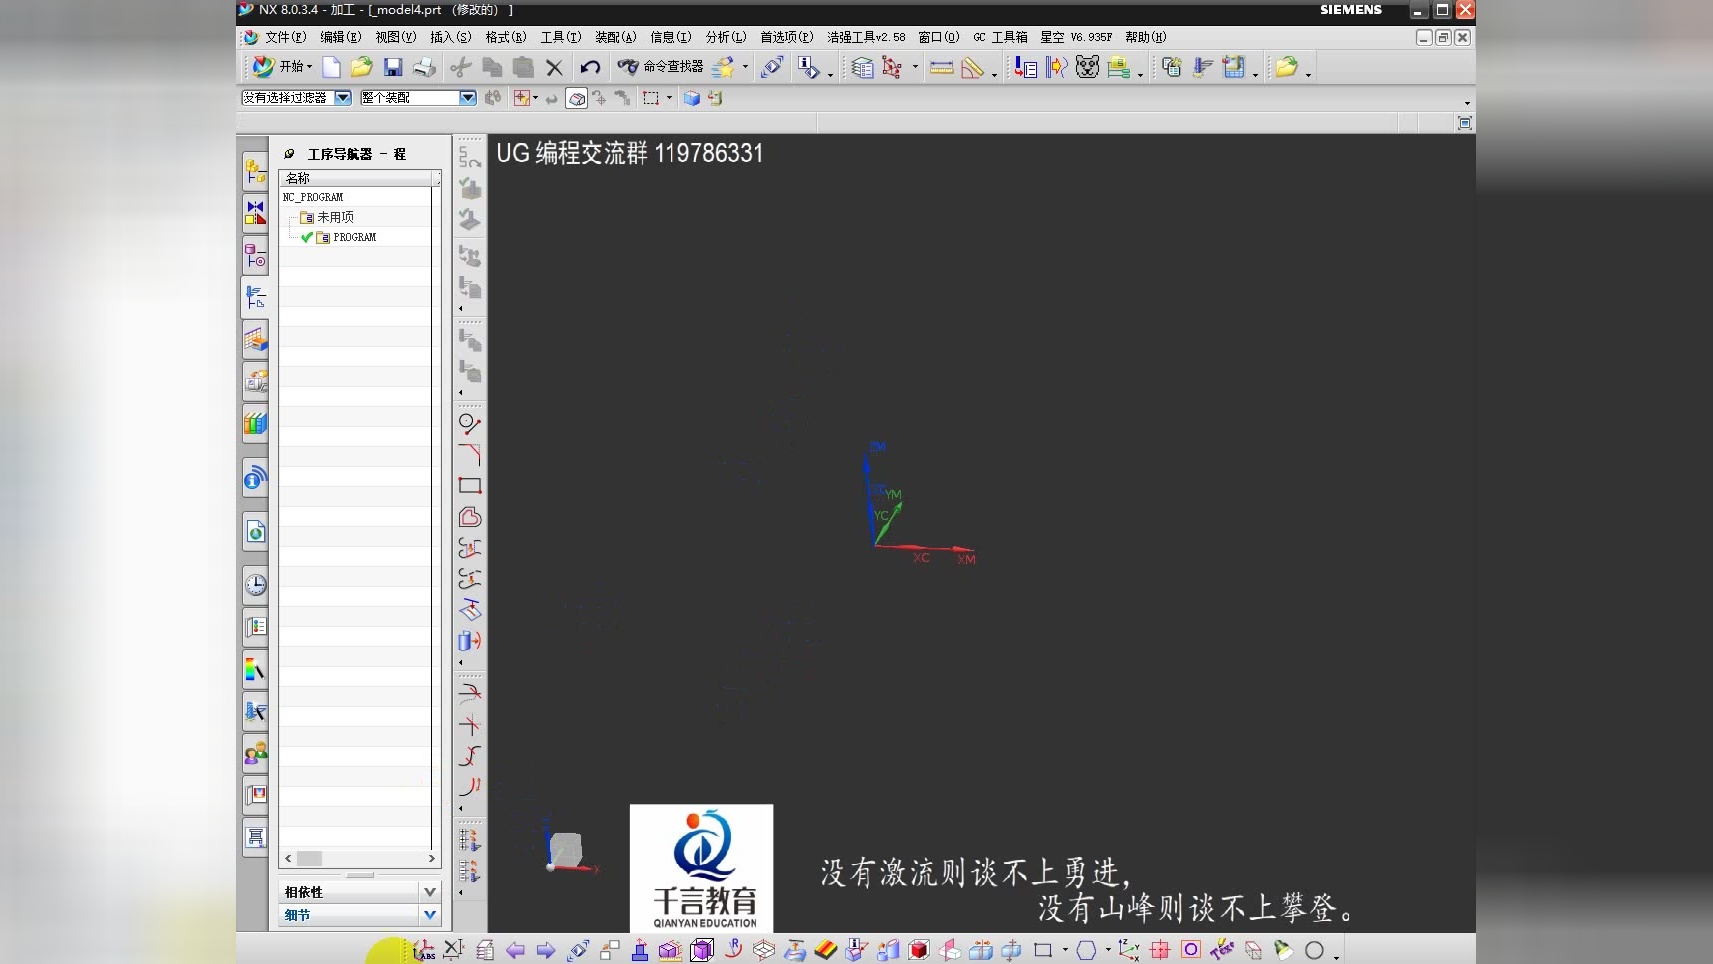Open dropdown arrow beside rectangle selection icon
Image resolution: width=1713 pixels, height=964 pixels.
tap(669, 98)
